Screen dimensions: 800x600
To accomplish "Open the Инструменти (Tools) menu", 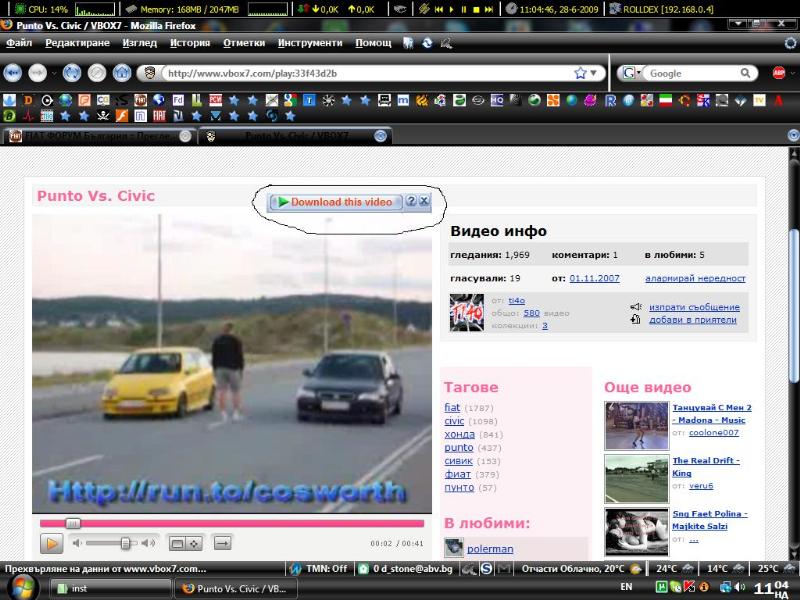I will pyautogui.click(x=310, y=43).
